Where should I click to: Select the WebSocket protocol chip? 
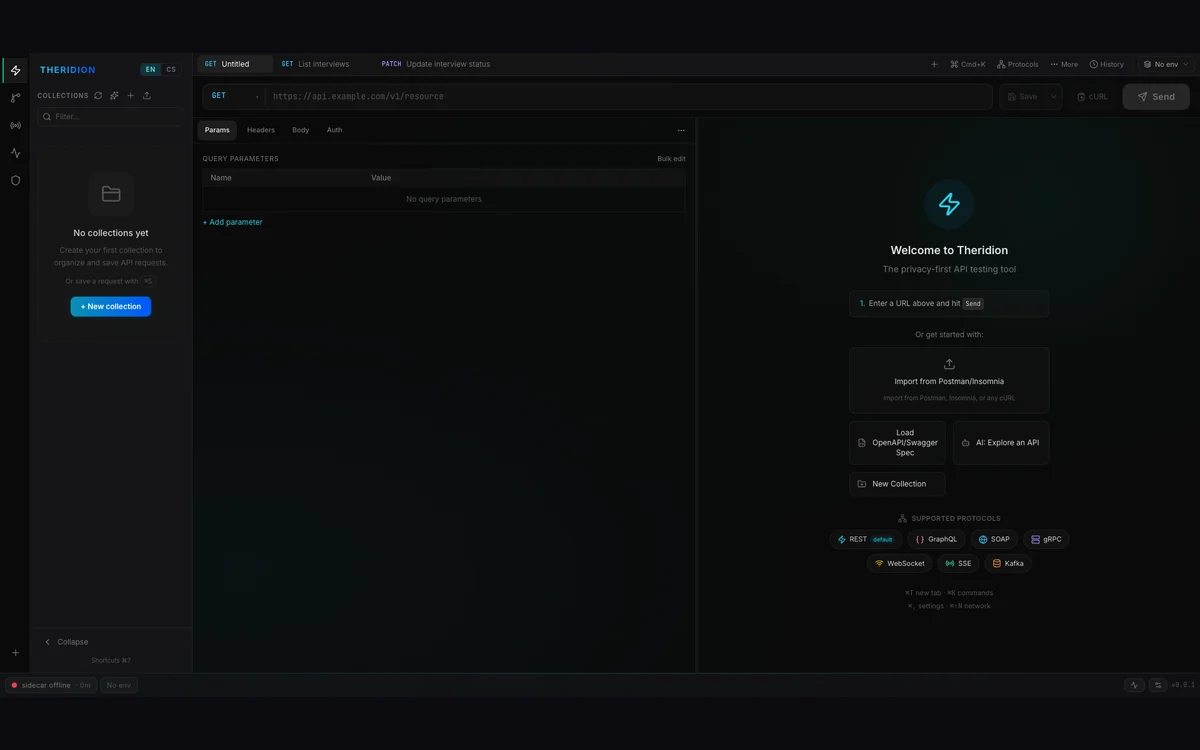pos(900,563)
